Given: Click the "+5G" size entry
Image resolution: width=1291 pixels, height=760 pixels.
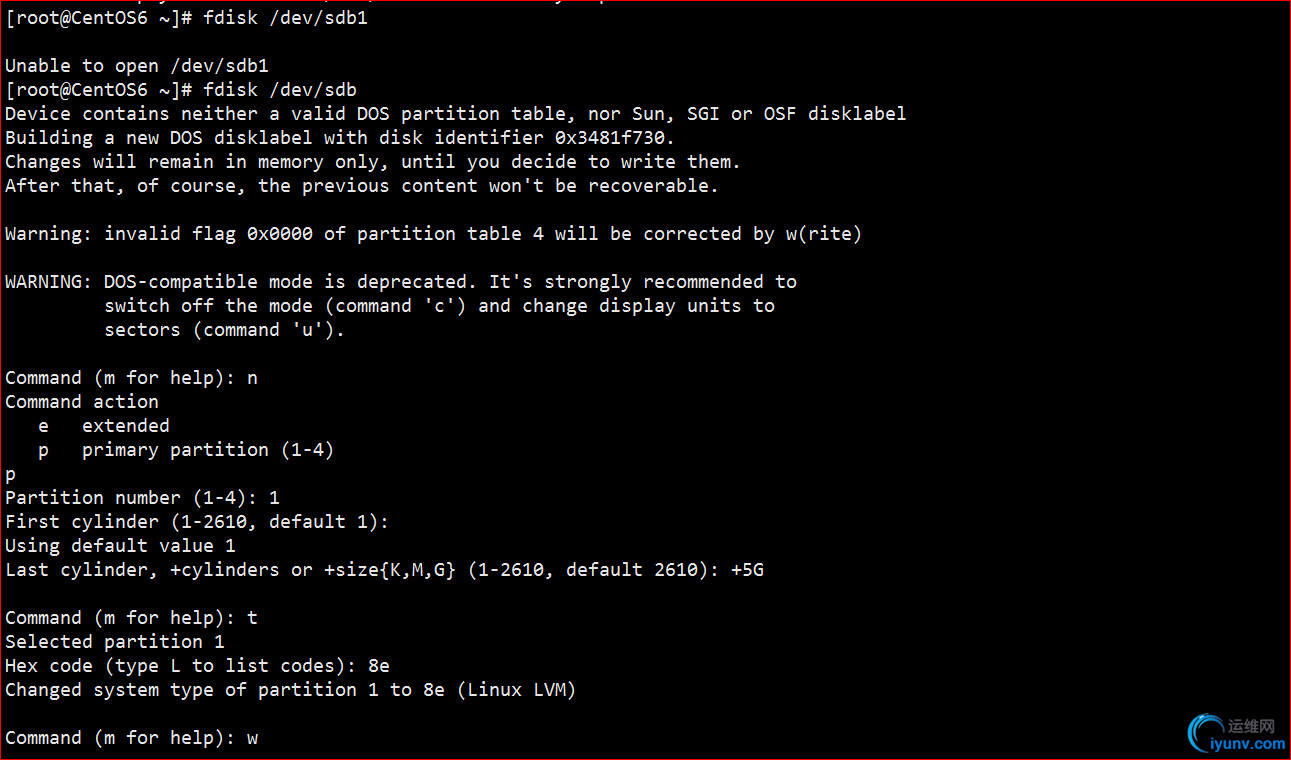Looking at the screenshot, I should coord(747,570).
